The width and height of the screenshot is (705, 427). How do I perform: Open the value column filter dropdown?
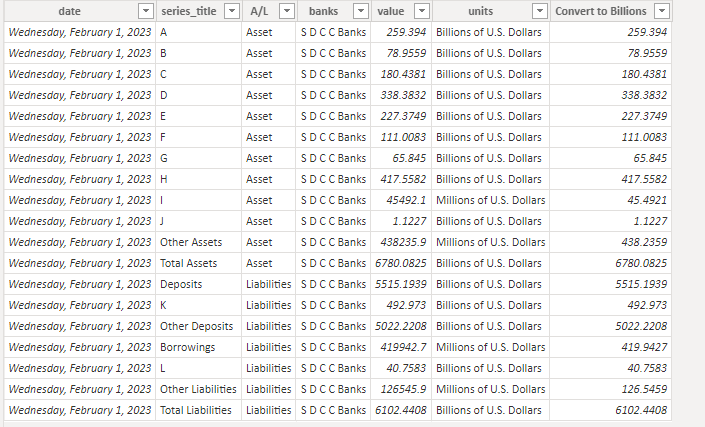pyautogui.click(x=422, y=11)
